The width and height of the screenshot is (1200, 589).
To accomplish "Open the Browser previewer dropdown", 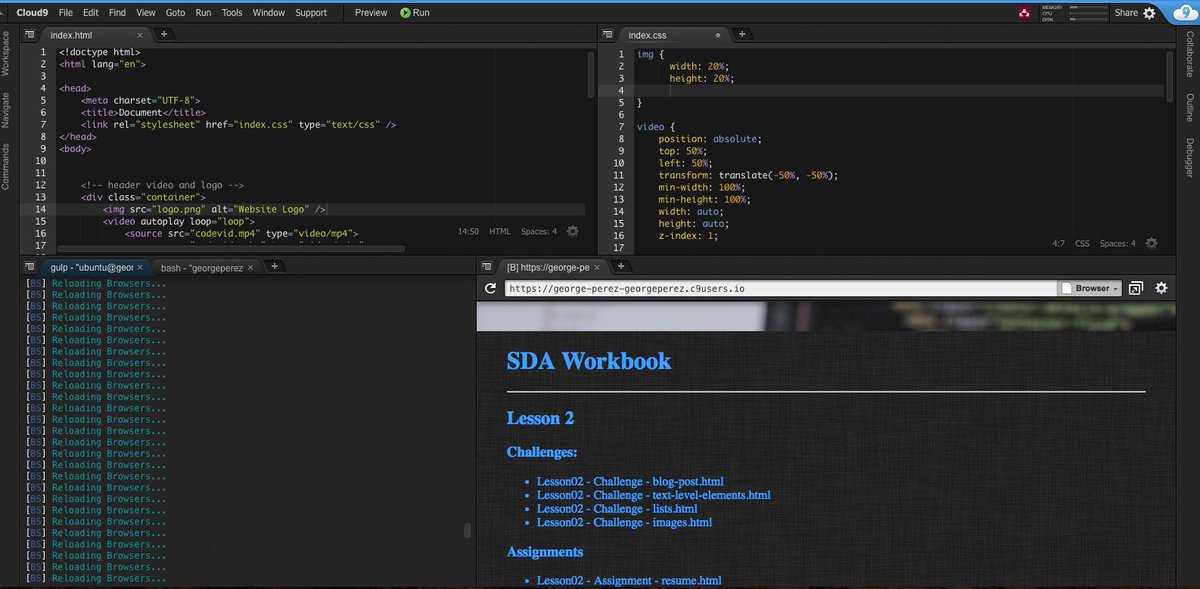I will point(1090,288).
